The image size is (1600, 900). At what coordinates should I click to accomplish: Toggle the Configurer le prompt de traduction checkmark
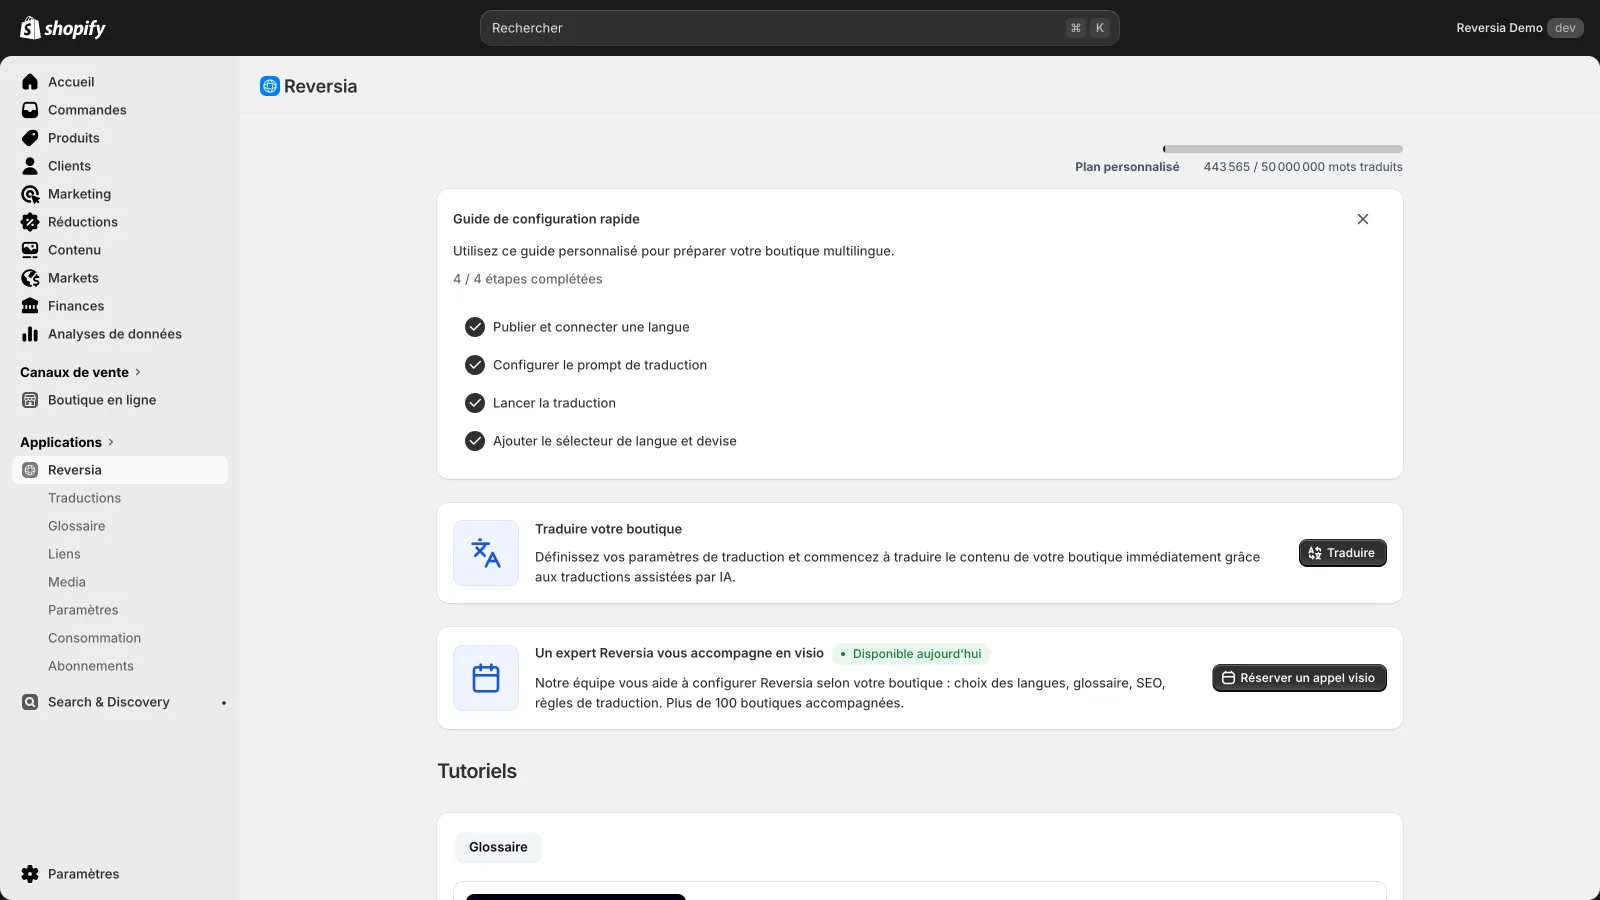click(475, 365)
